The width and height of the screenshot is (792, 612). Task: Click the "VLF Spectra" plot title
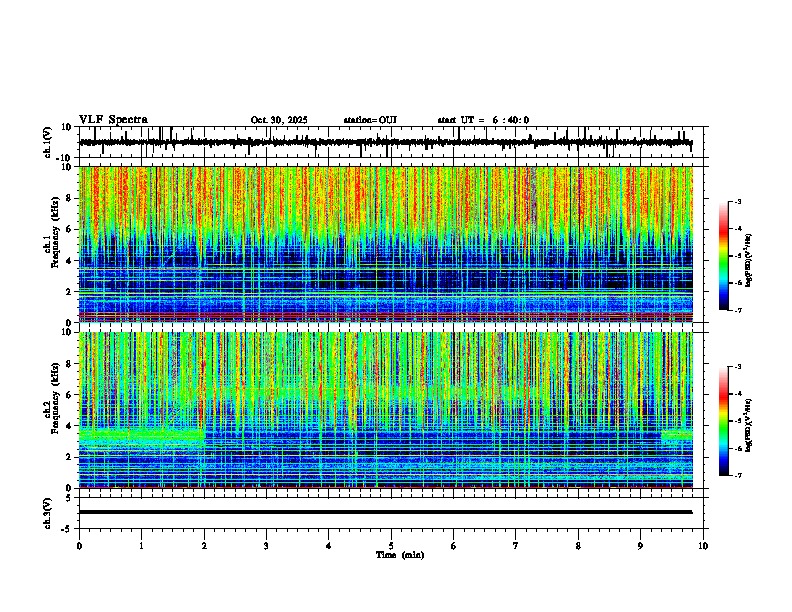(113, 120)
